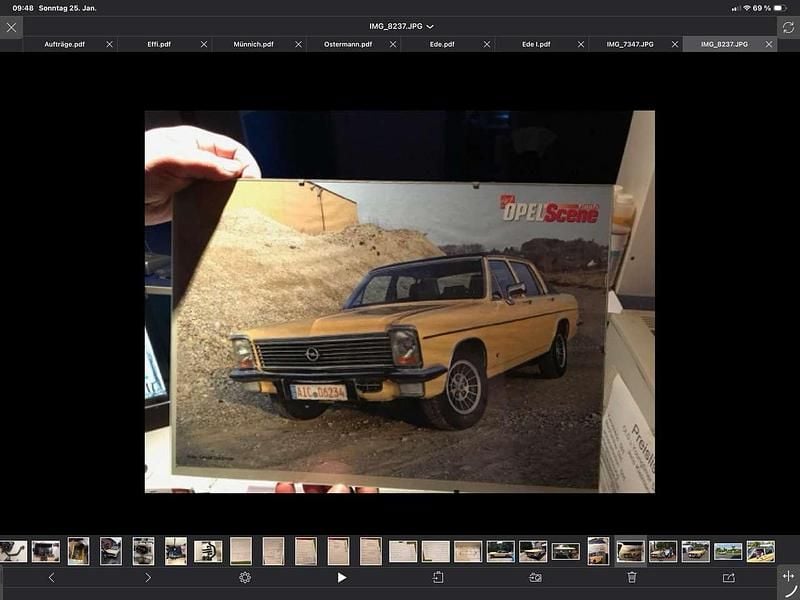The height and width of the screenshot is (600, 800).
Task: Open the Münnich.pdf tab
Action: (253, 45)
